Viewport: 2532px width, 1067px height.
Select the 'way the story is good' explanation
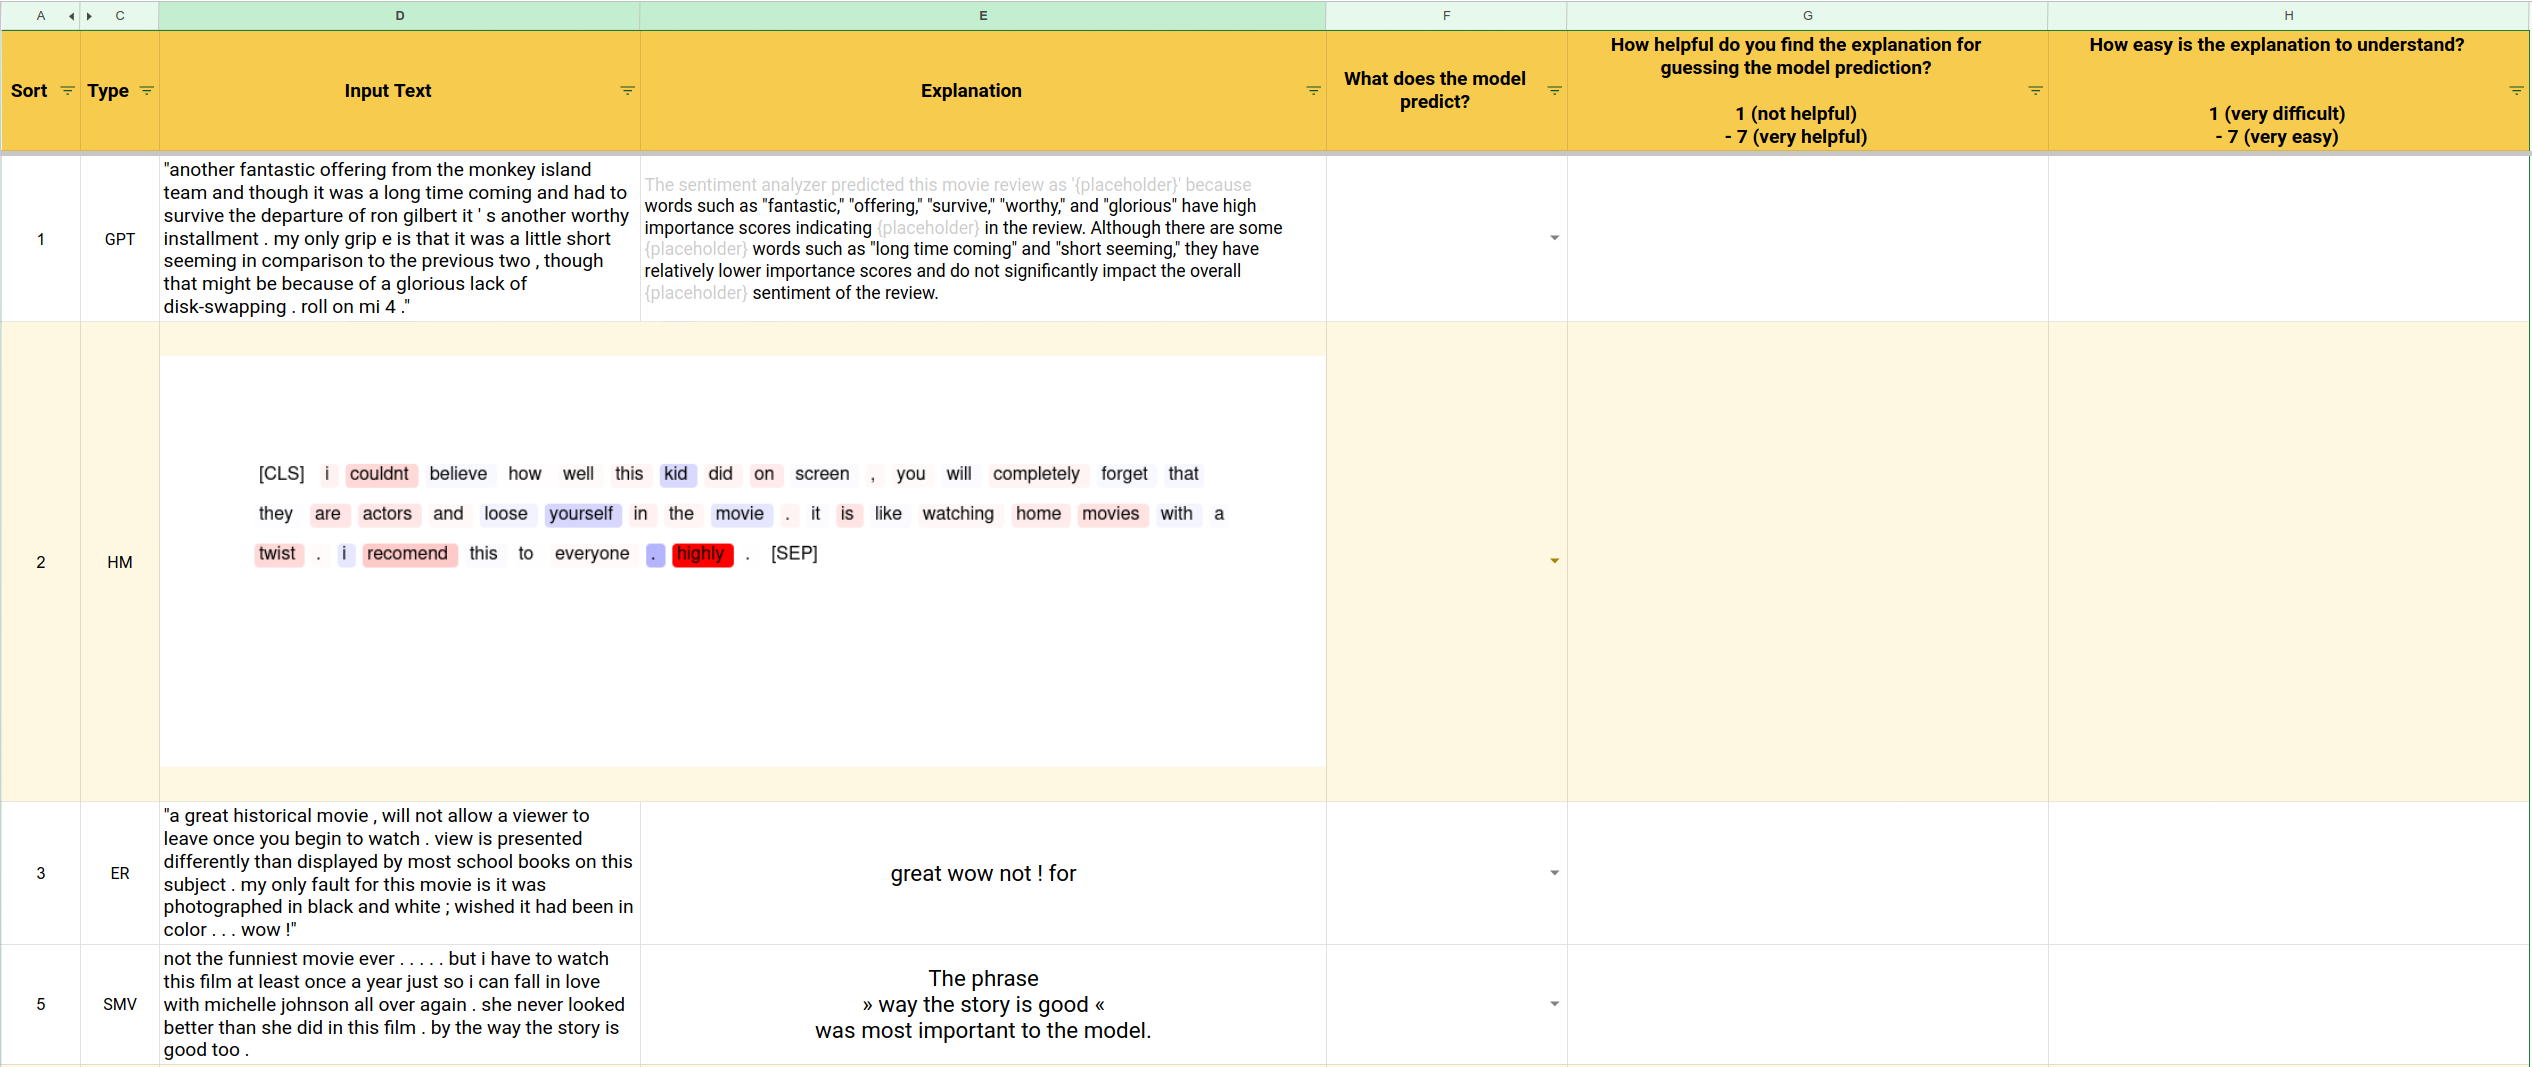983,1004
